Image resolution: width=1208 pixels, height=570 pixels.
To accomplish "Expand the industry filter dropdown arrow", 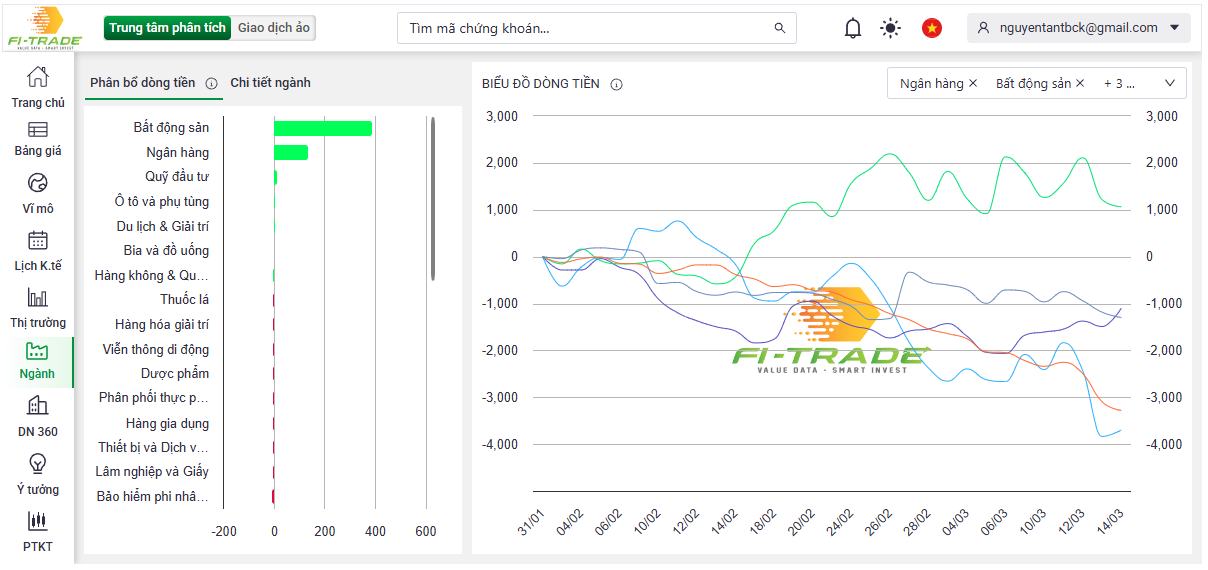I will point(1170,84).
